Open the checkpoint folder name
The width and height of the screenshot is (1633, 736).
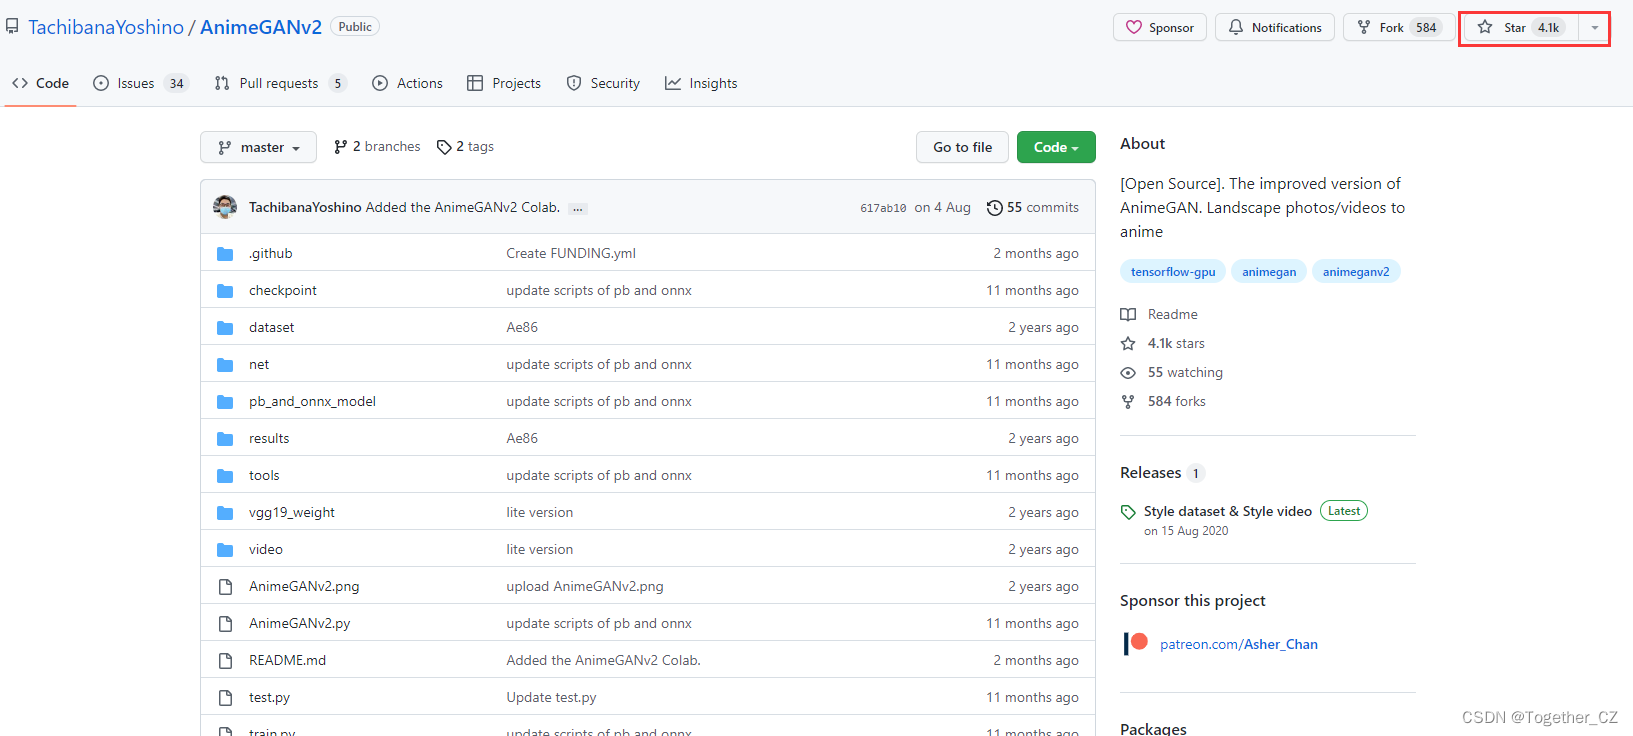[x=283, y=290]
